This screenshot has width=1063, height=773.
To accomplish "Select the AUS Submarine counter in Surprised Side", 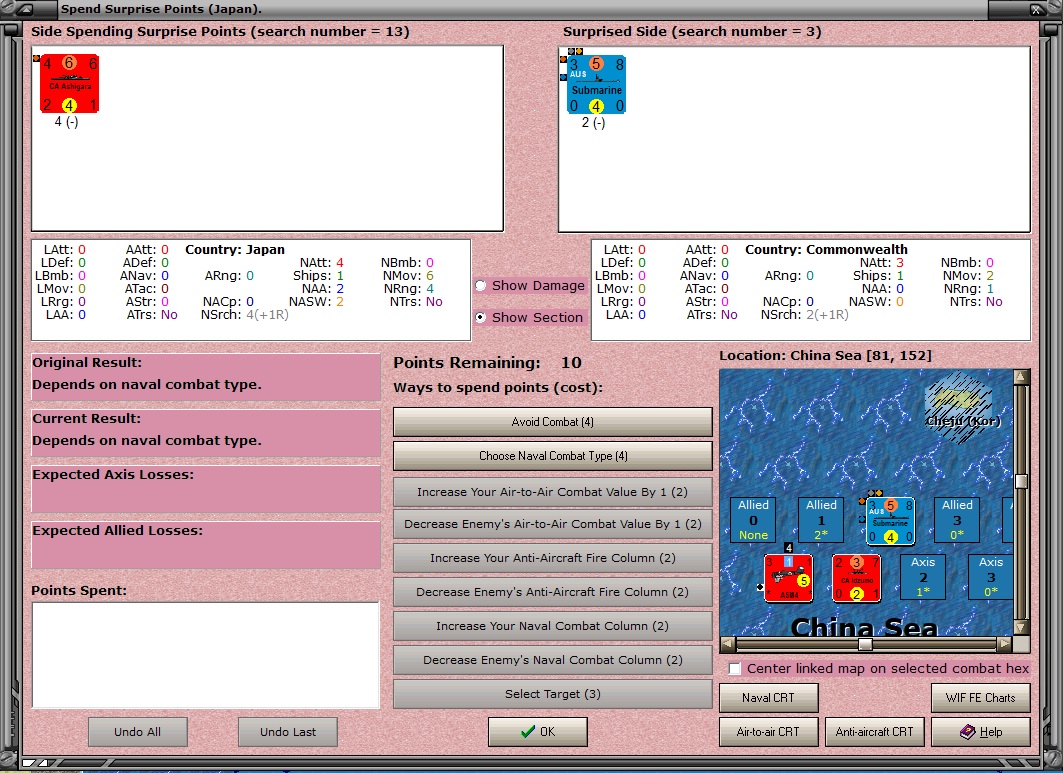I will tap(596, 85).
